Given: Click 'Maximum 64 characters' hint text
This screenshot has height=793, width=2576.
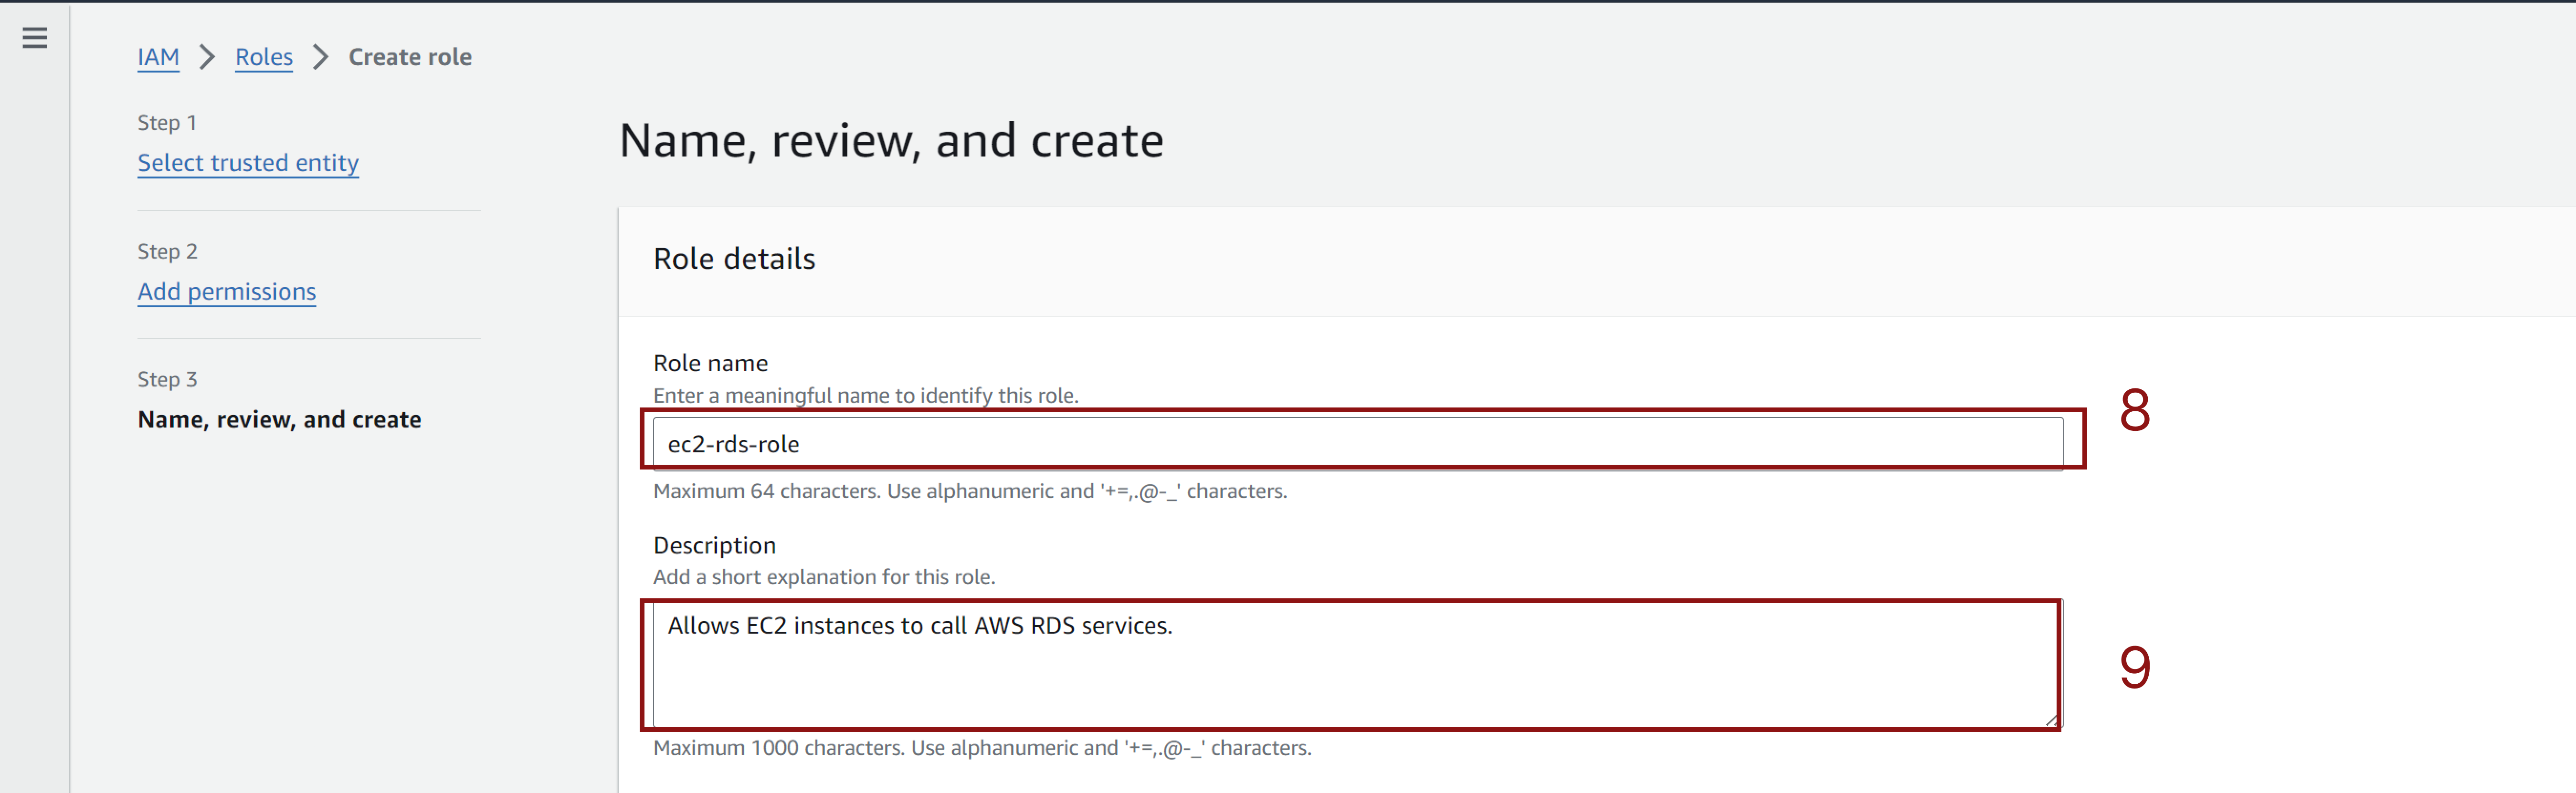Looking at the screenshot, I should (970, 491).
